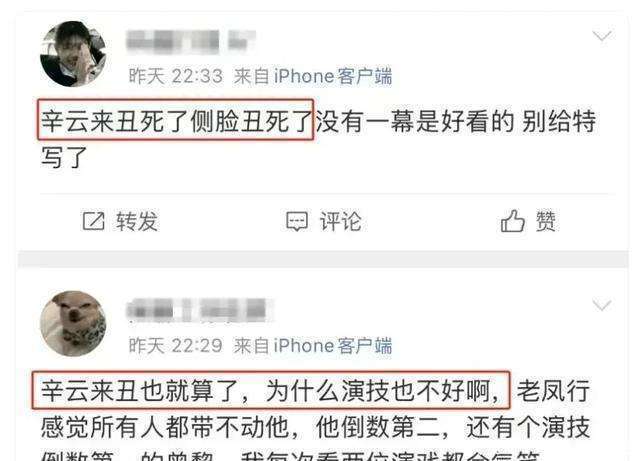Open first post text "辛云来丑死了侧脸丑死了"

[176, 121]
